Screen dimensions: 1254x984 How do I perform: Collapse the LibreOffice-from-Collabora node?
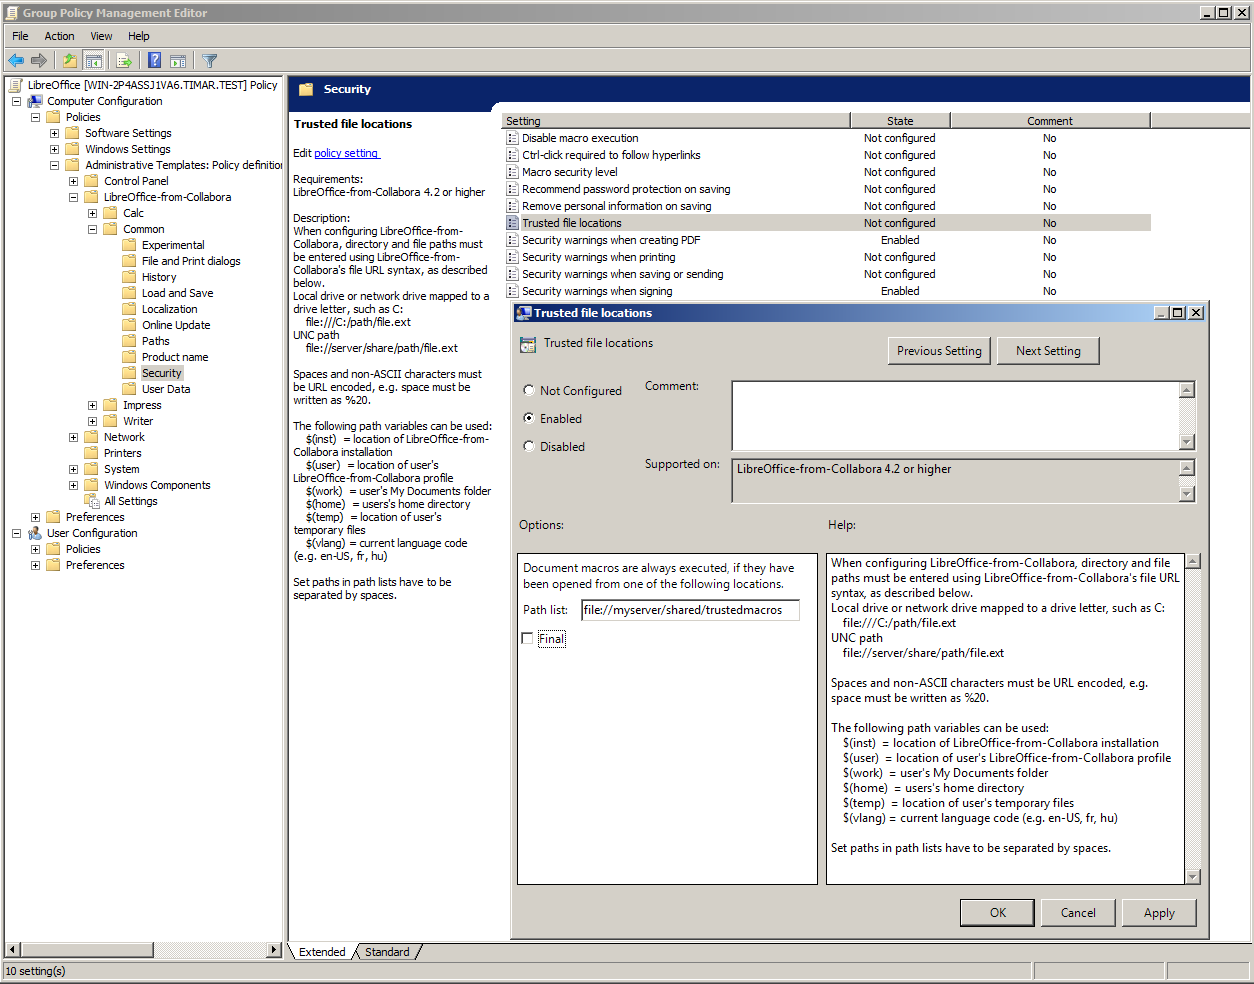(x=73, y=197)
